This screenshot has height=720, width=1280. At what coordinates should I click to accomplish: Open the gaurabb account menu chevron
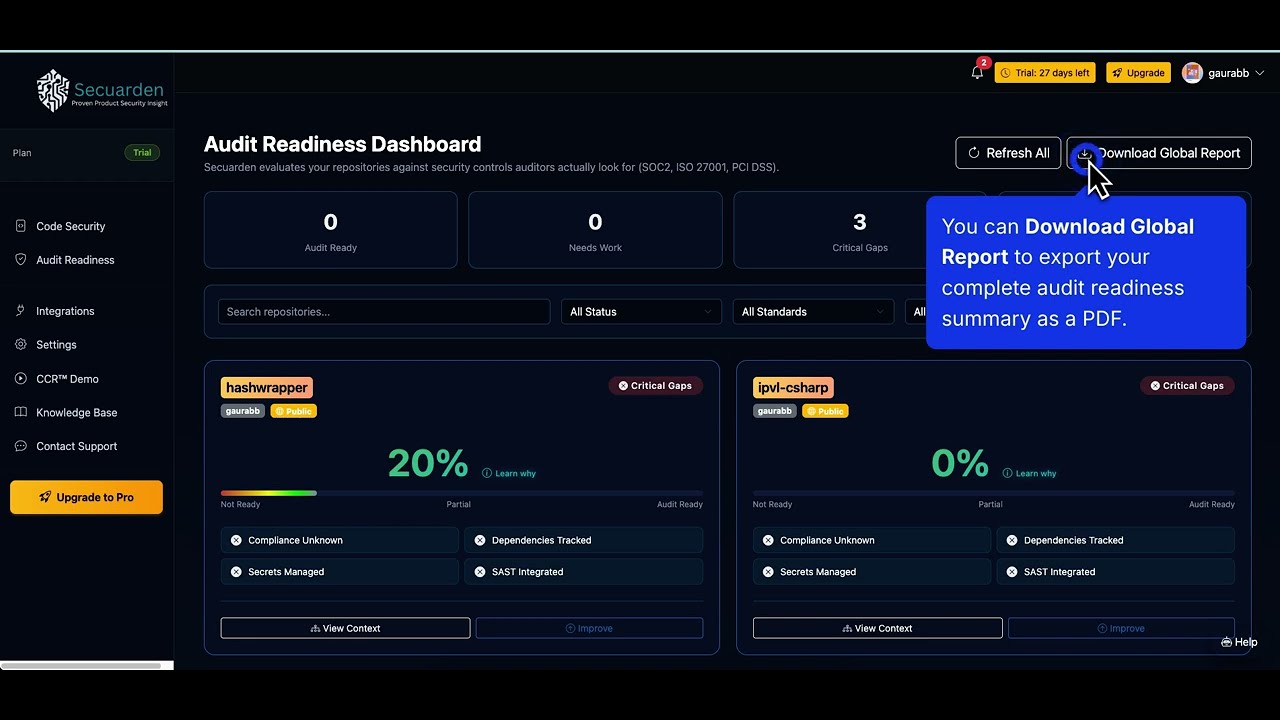click(x=1259, y=73)
